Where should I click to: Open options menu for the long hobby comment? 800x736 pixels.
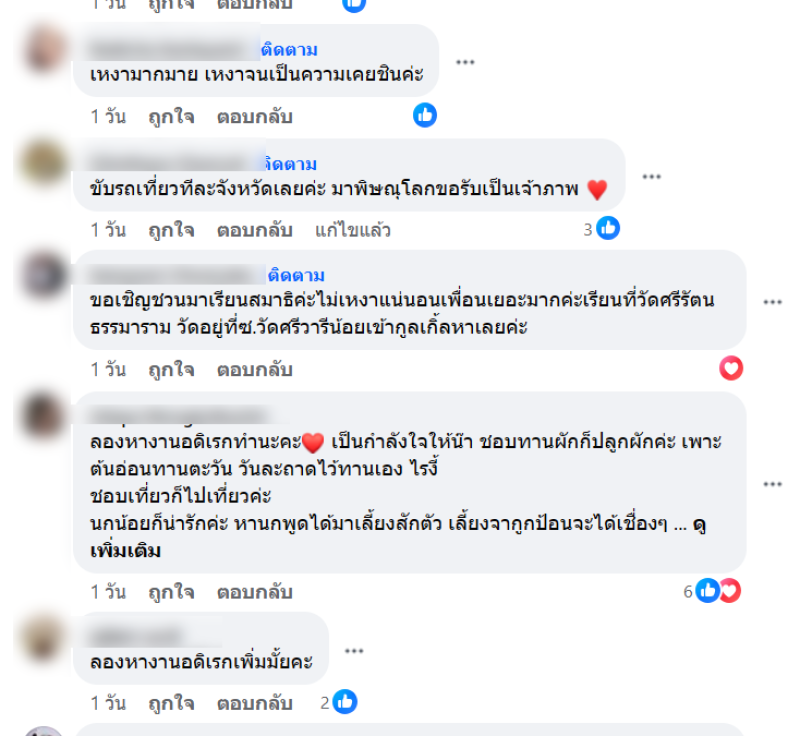(x=772, y=484)
